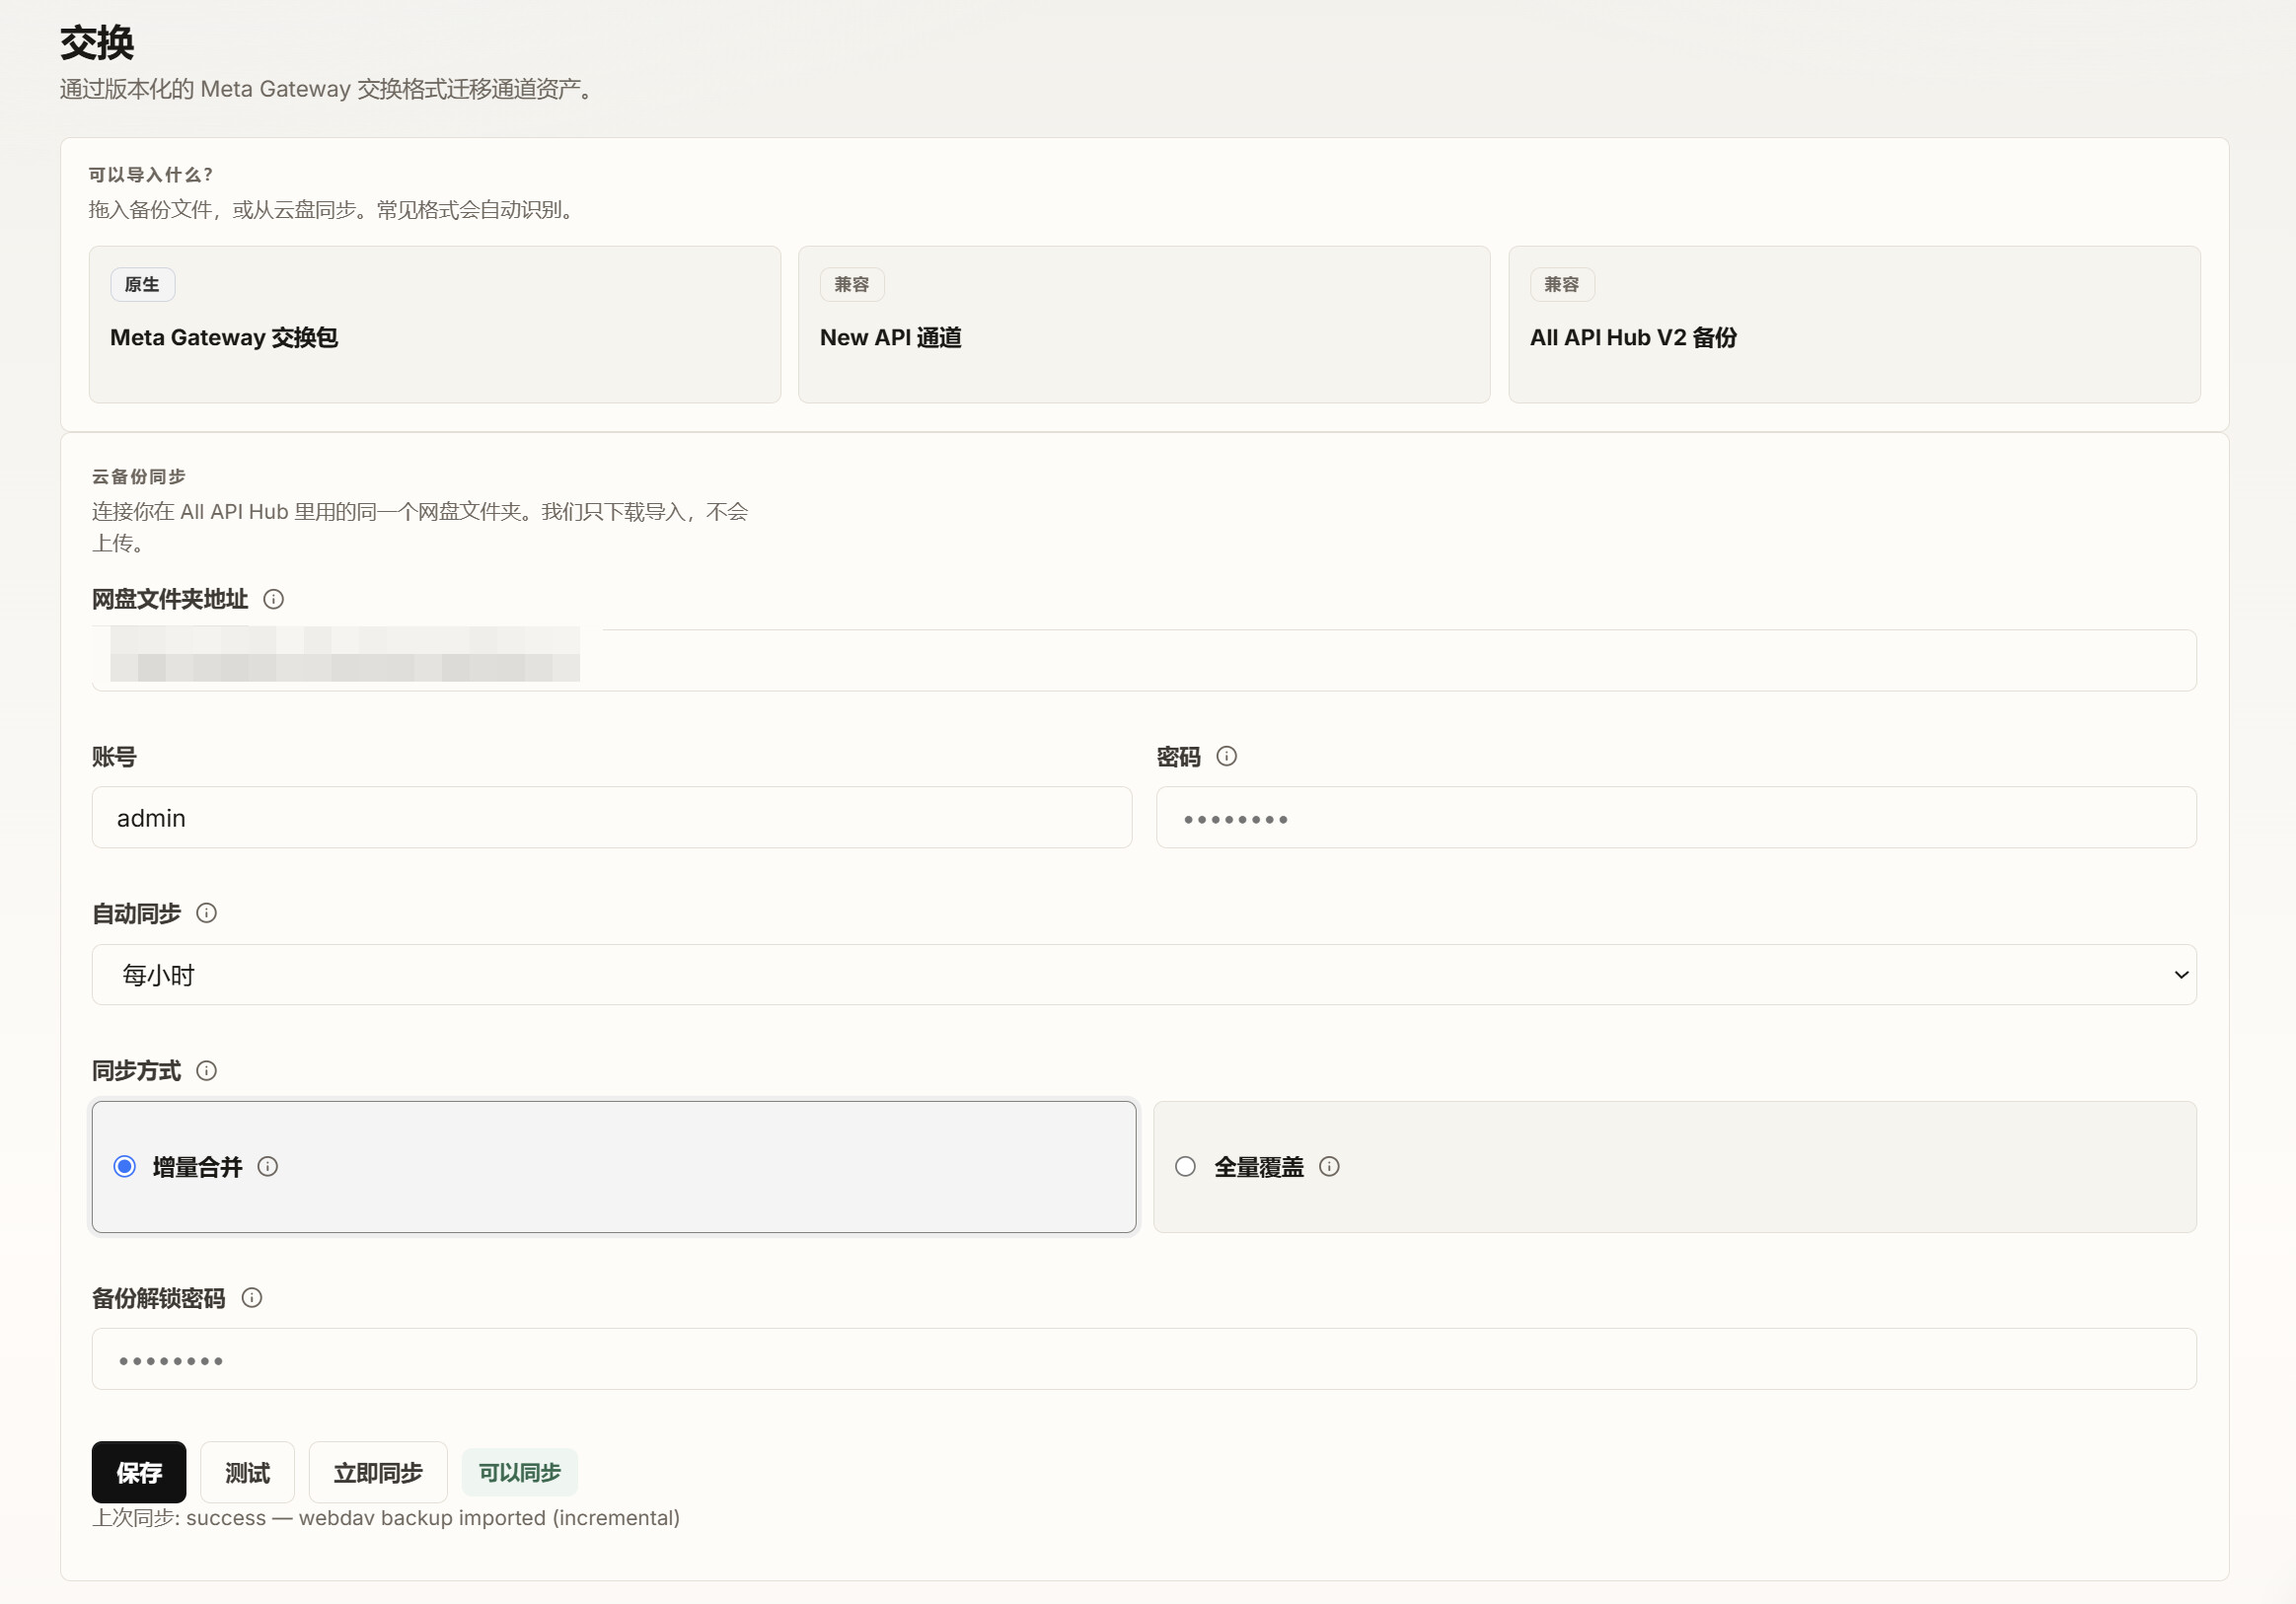Focus the 账号 field containing admin
Image resolution: width=2296 pixels, height=1604 pixels.
click(612, 818)
